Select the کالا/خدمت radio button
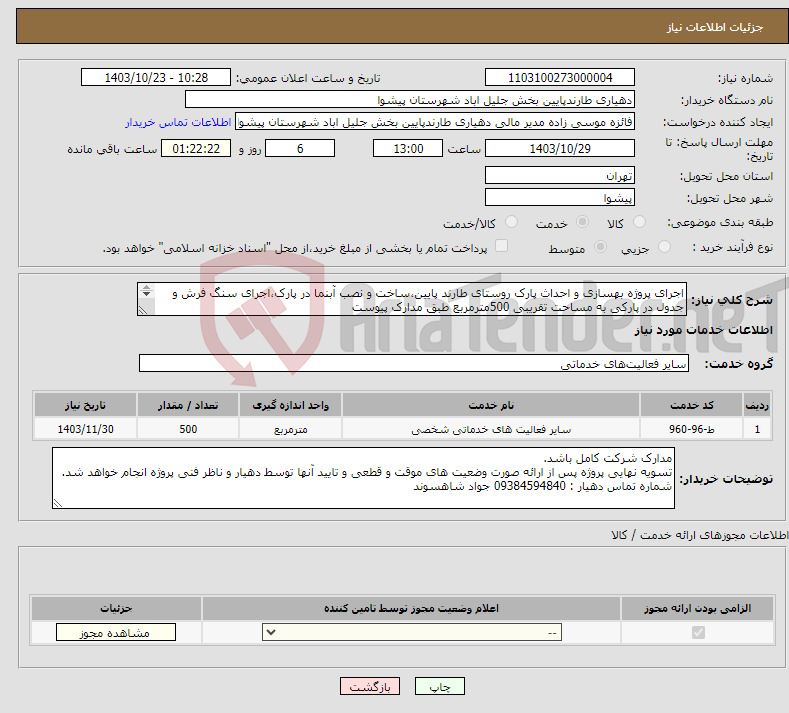Screen dimensions: 789x713 [x=511, y=222]
